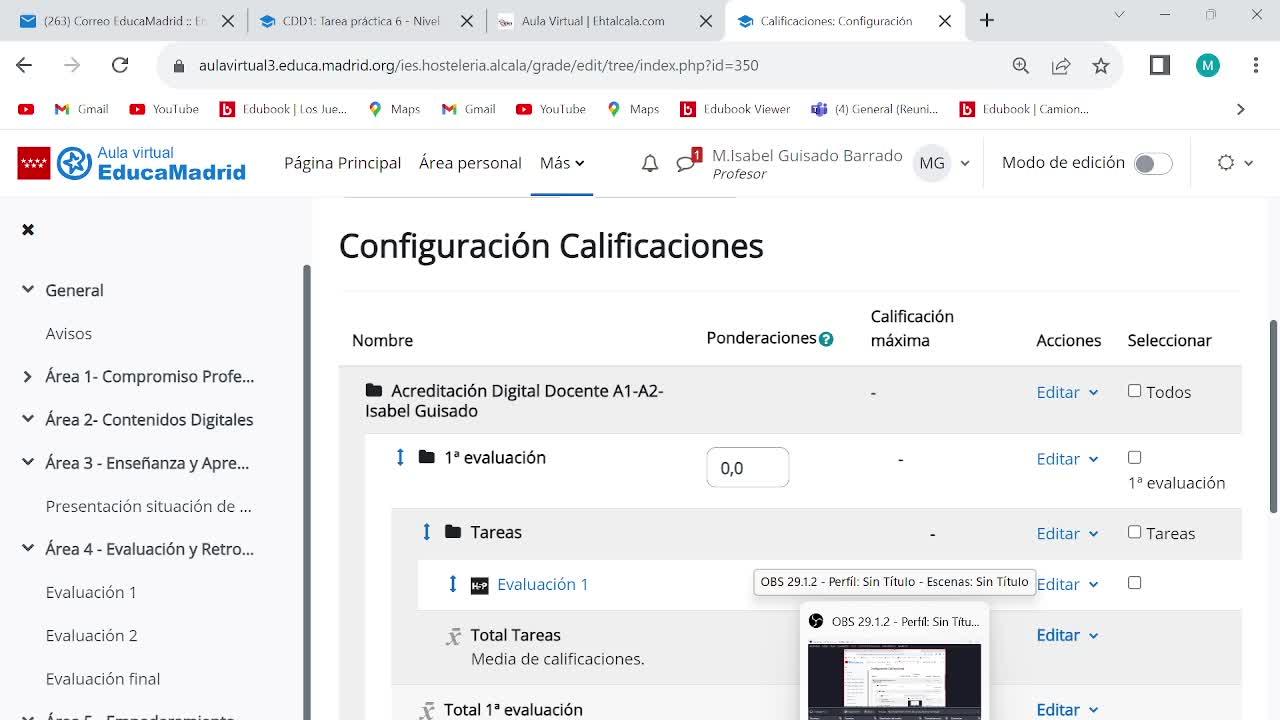The image size is (1280, 720).
Task: Collapse Área 2- Contenidos Digitales section
Action: tap(28, 420)
